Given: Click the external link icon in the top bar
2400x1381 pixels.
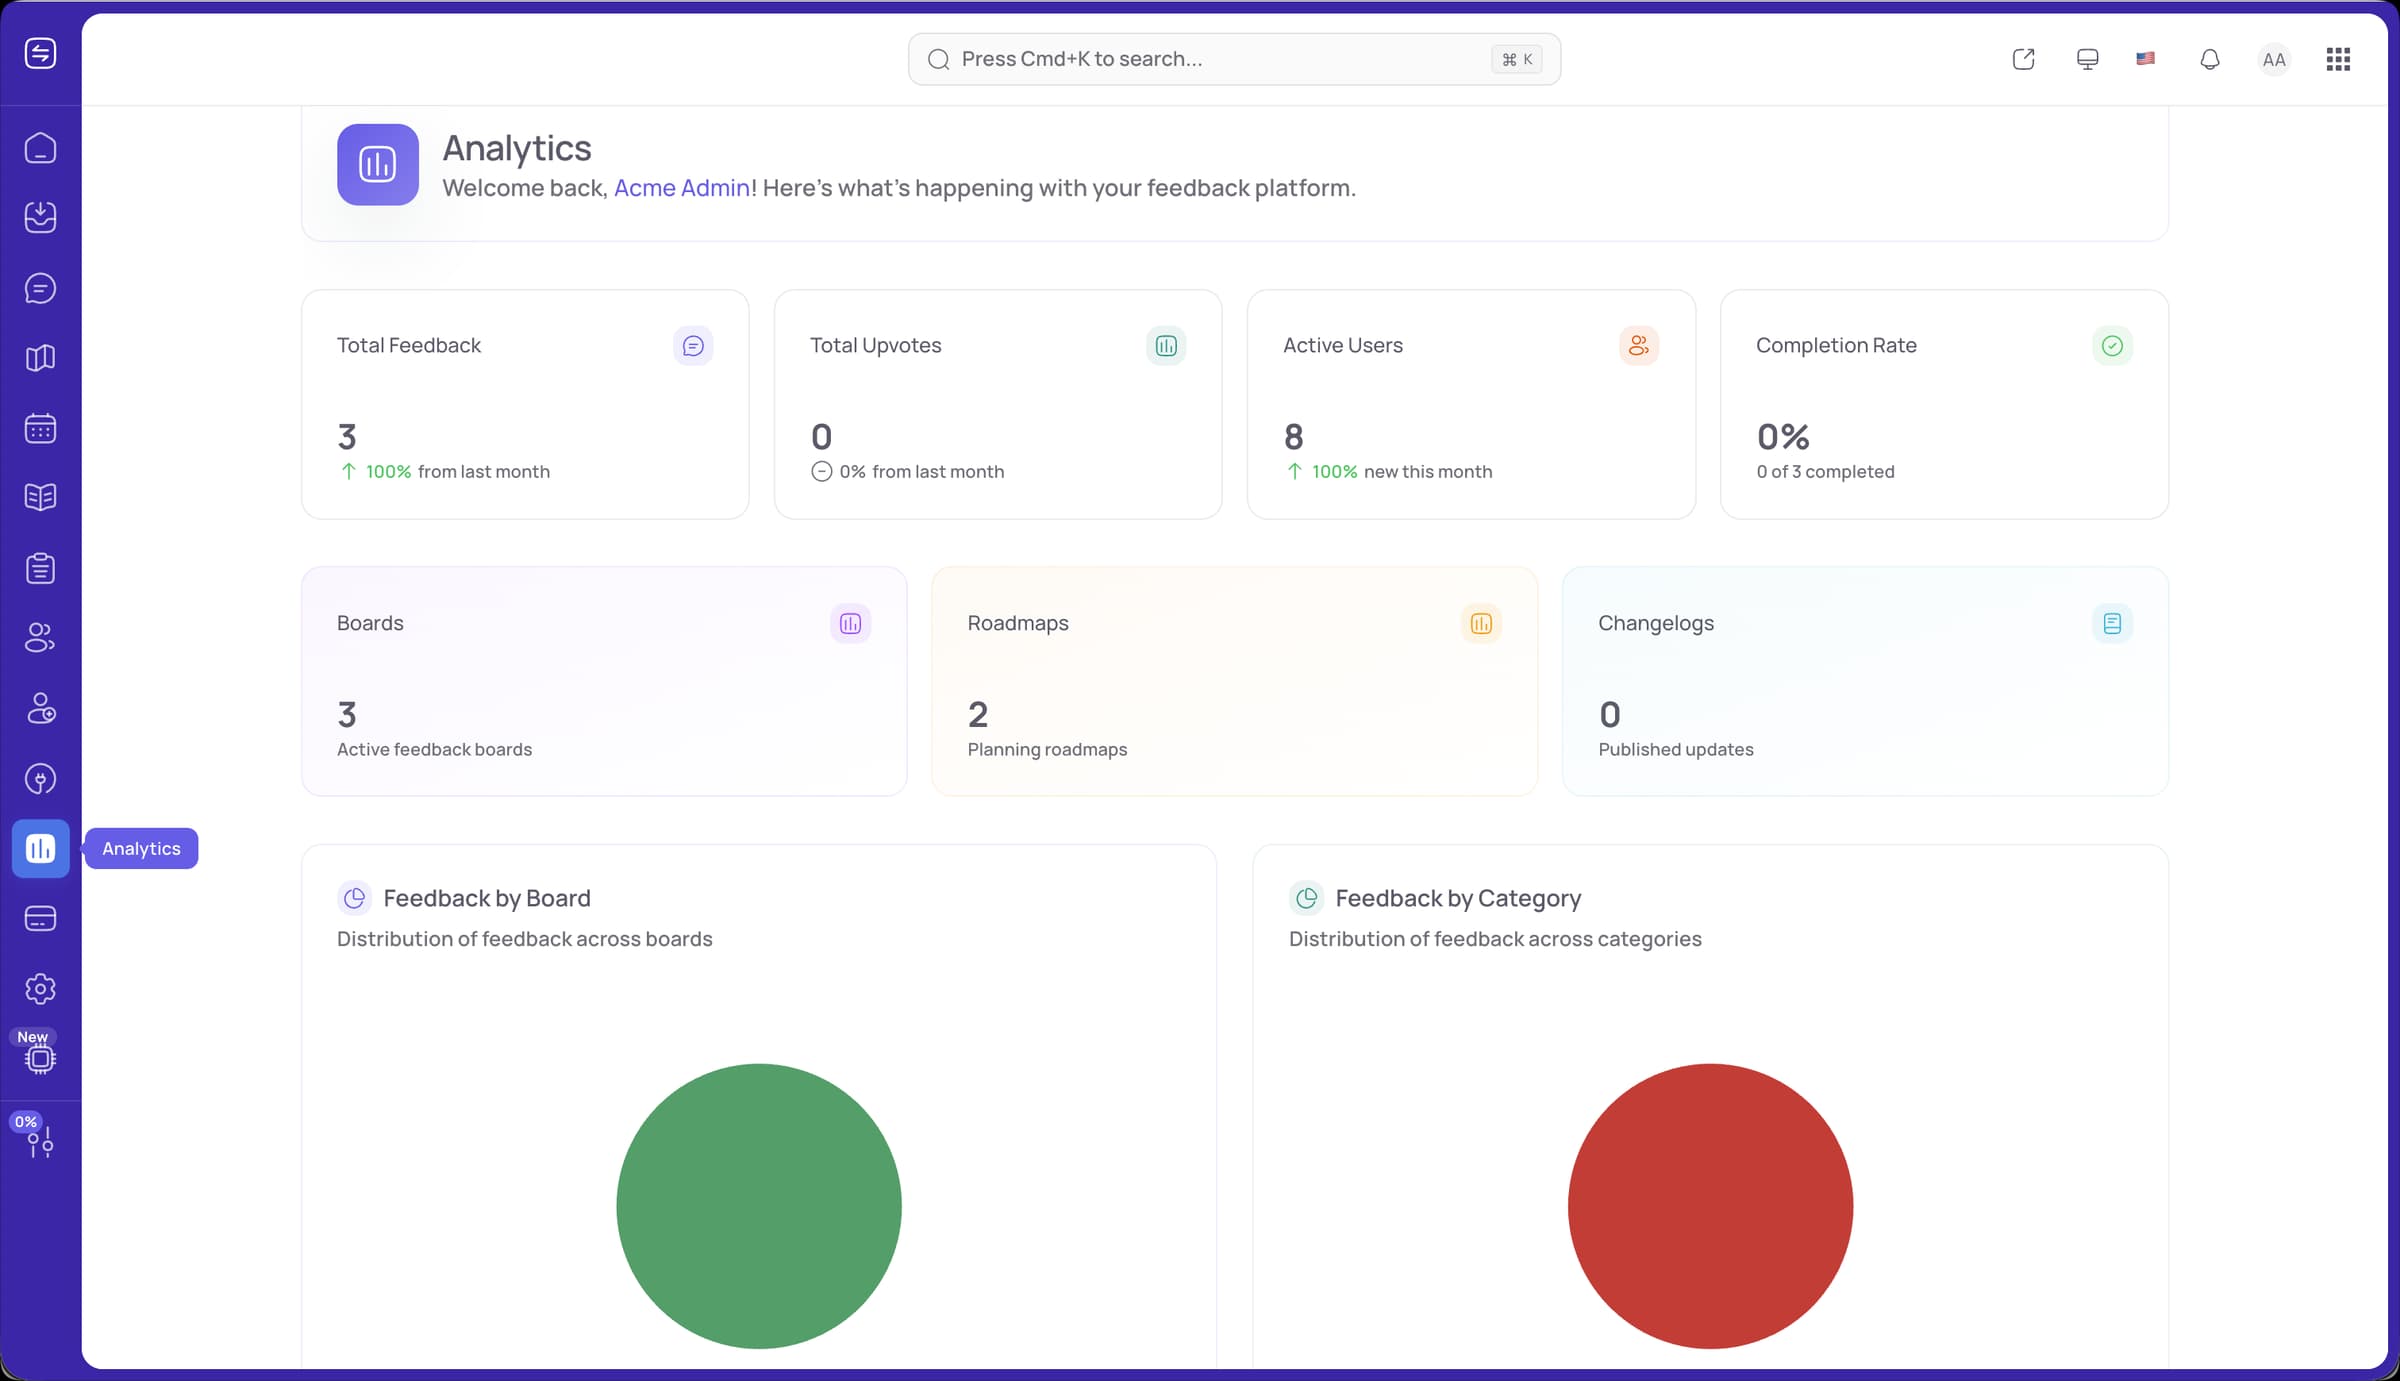Looking at the screenshot, I should point(2023,59).
